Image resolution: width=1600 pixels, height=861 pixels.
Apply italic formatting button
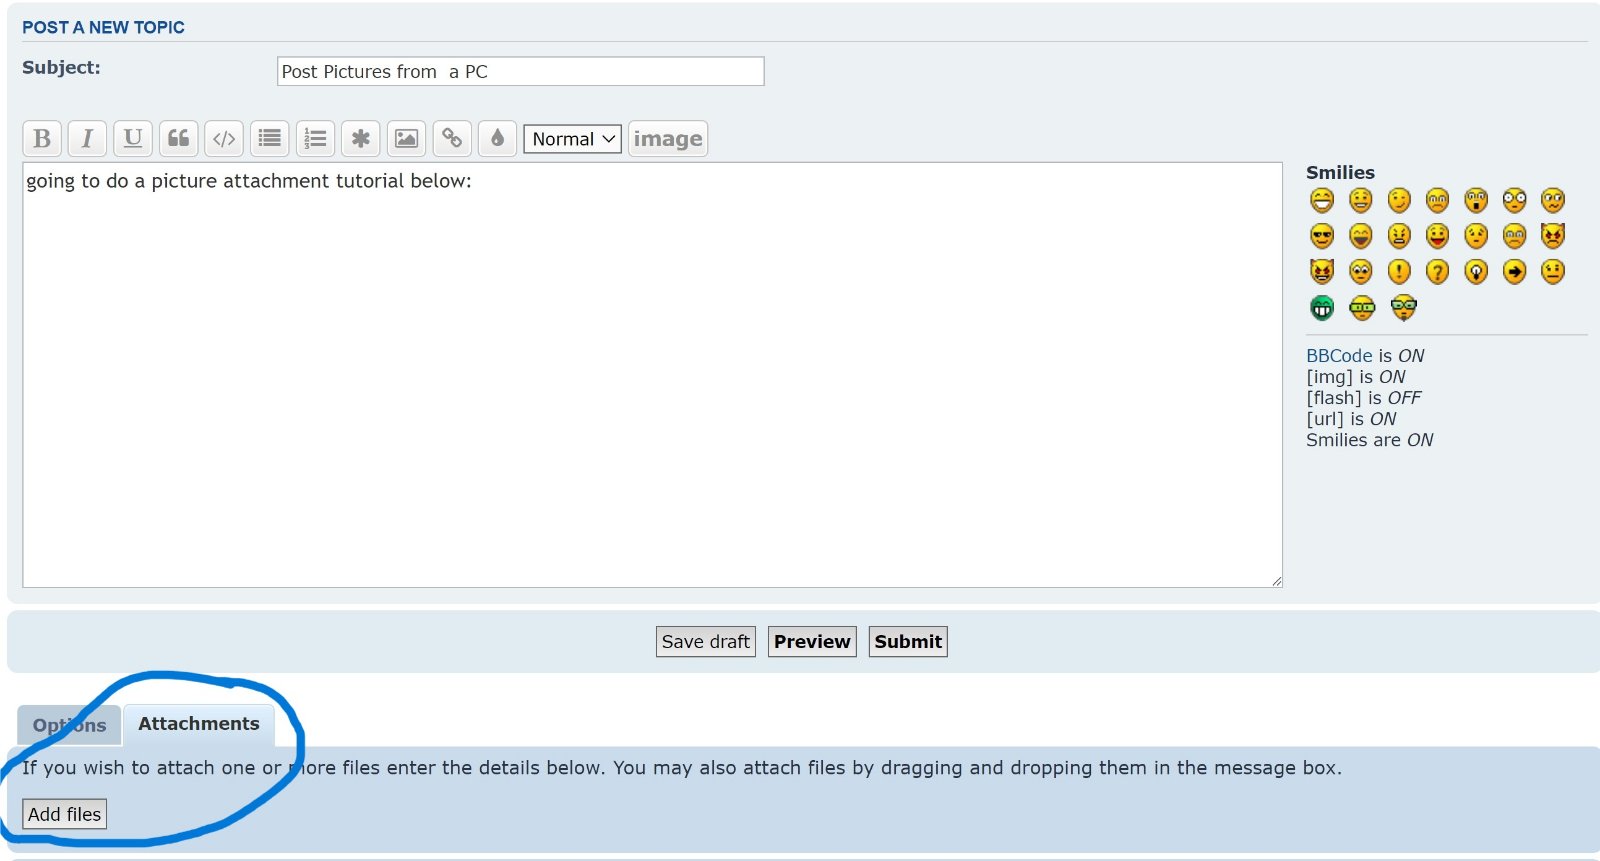87,138
